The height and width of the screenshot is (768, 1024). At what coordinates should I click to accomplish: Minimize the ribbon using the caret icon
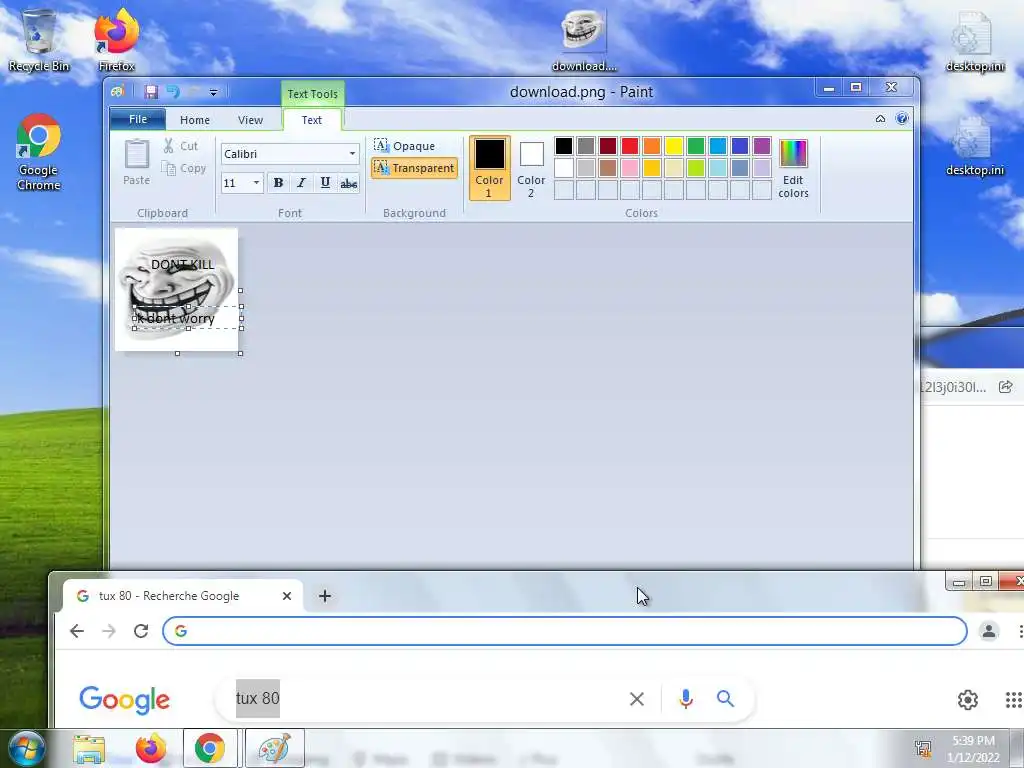pos(880,119)
